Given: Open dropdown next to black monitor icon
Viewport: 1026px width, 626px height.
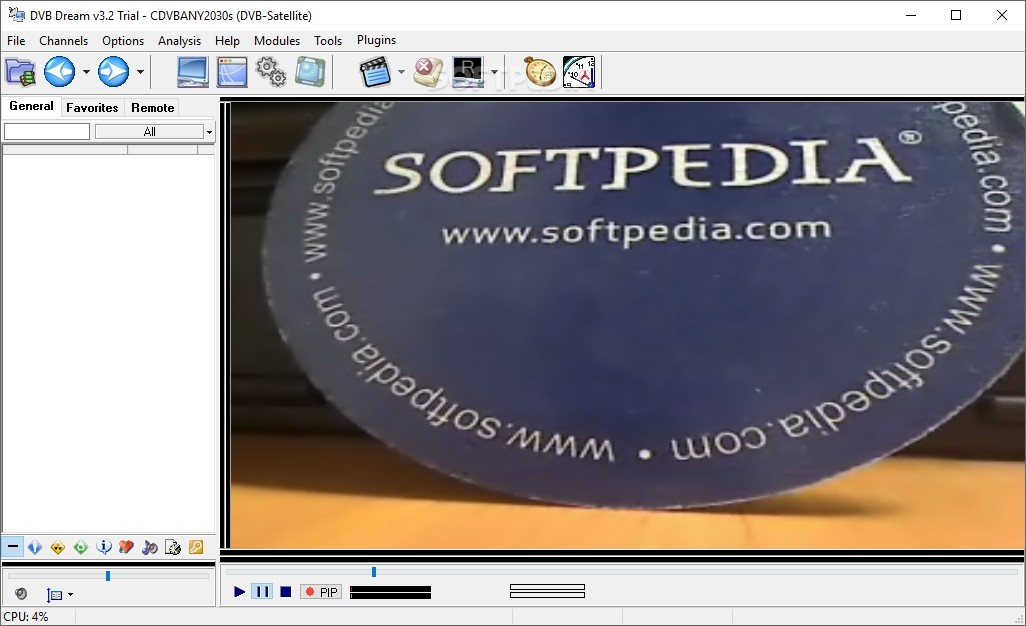Looking at the screenshot, I should [494, 72].
